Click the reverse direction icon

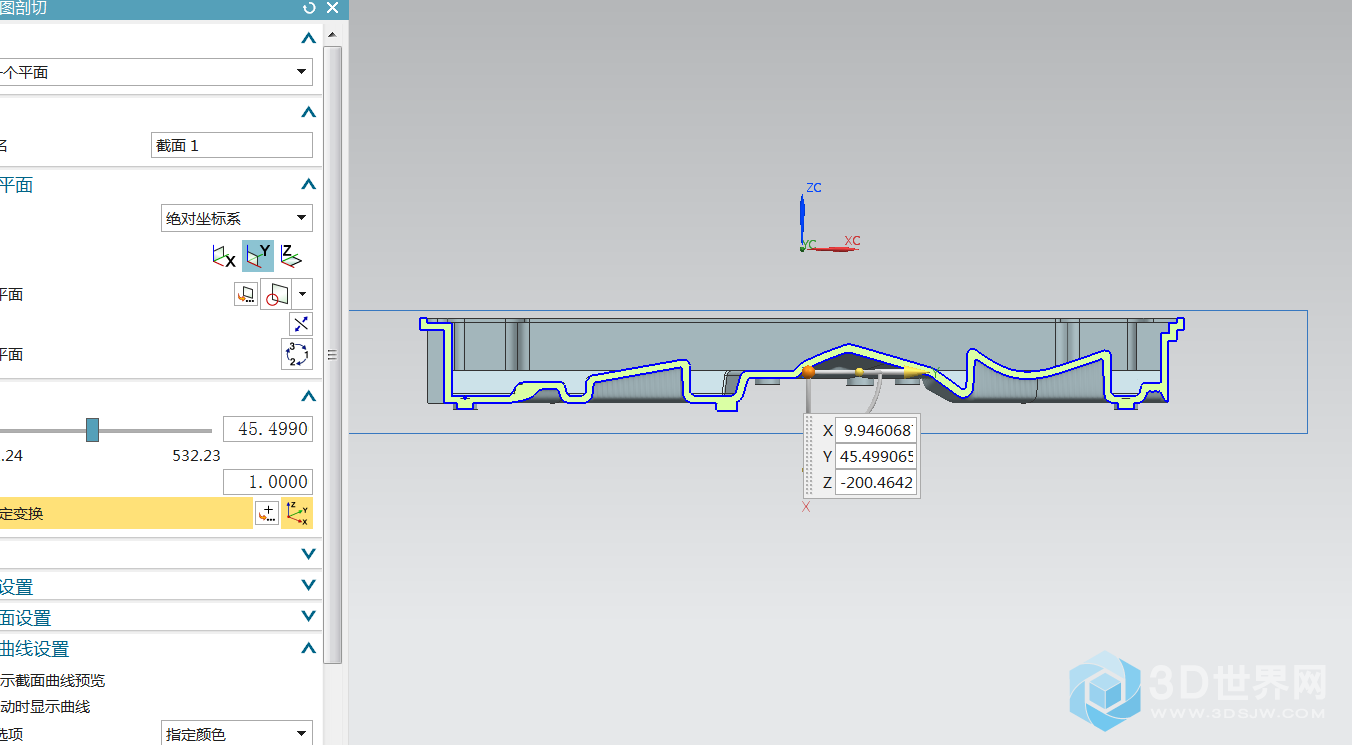(301, 324)
